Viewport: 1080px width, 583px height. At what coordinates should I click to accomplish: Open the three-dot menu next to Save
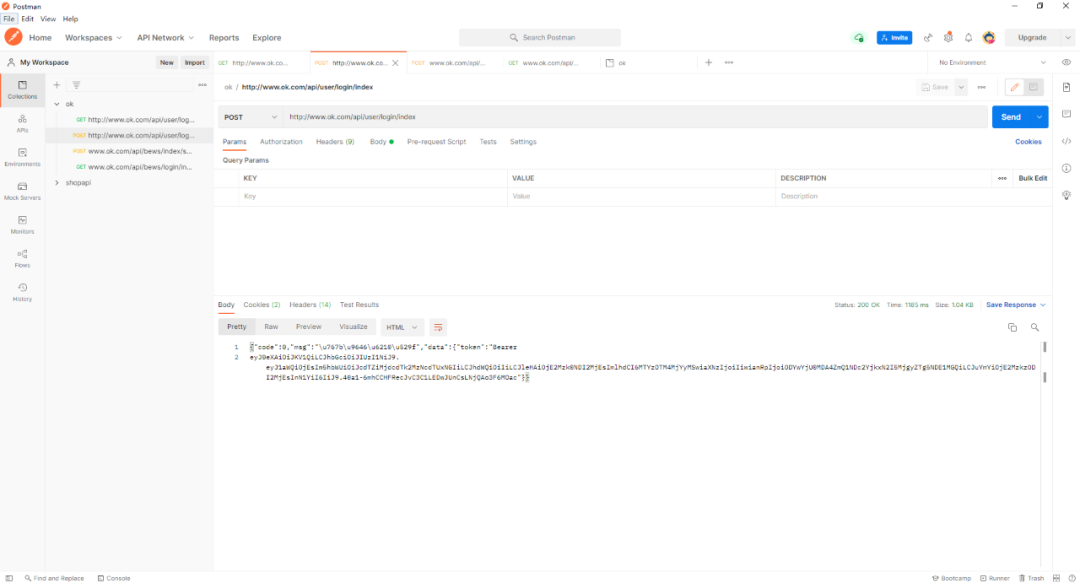(x=982, y=88)
